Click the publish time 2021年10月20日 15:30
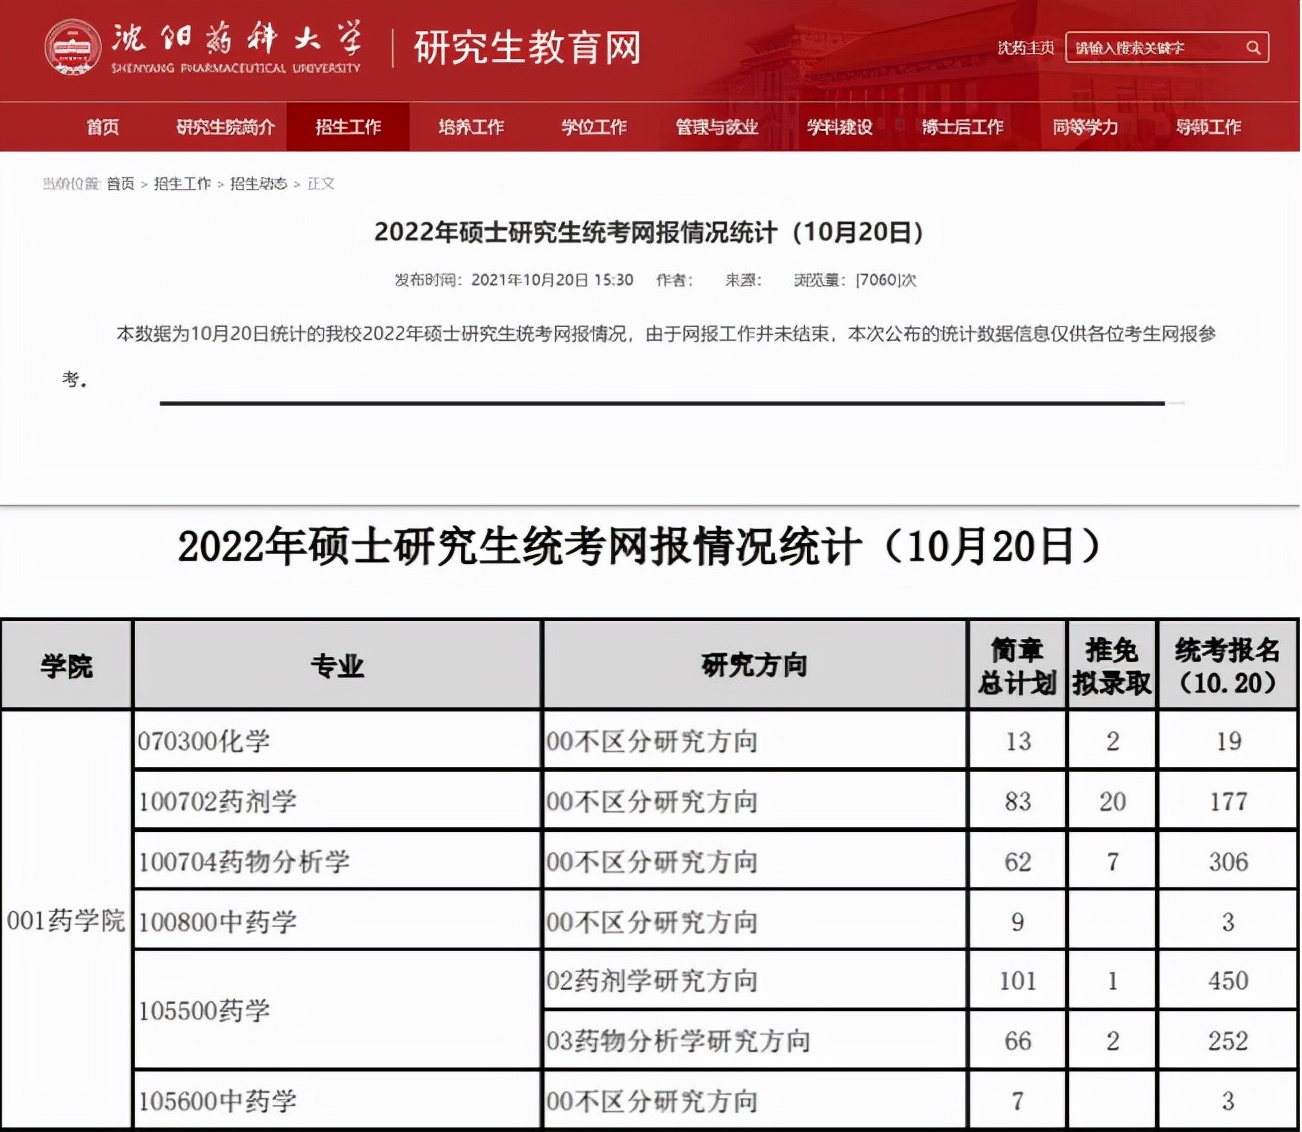 (x=552, y=280)
